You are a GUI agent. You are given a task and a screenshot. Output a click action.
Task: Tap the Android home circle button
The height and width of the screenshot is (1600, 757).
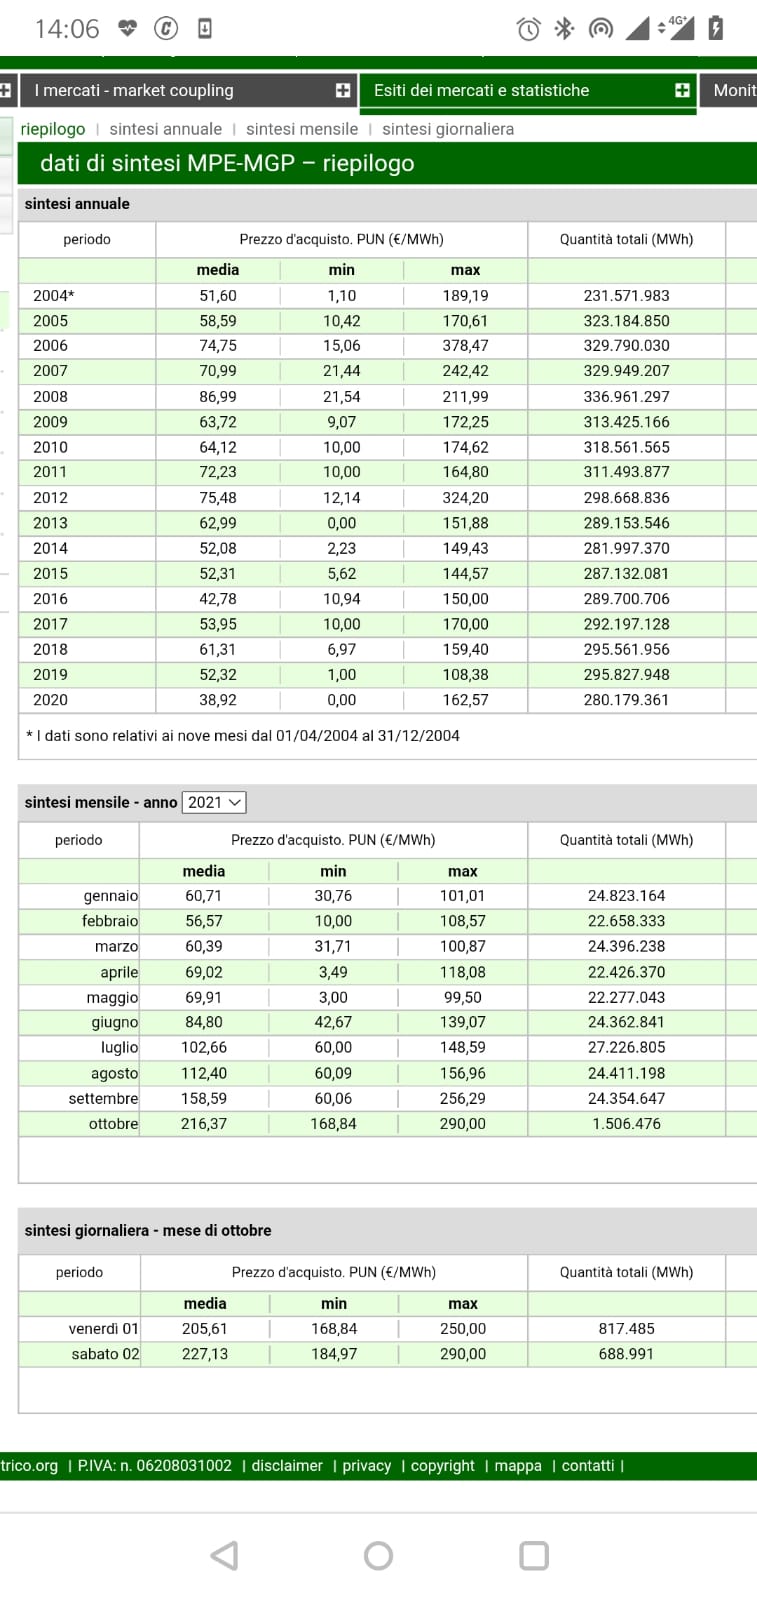pyautogui.click(x=378, y=1555)
